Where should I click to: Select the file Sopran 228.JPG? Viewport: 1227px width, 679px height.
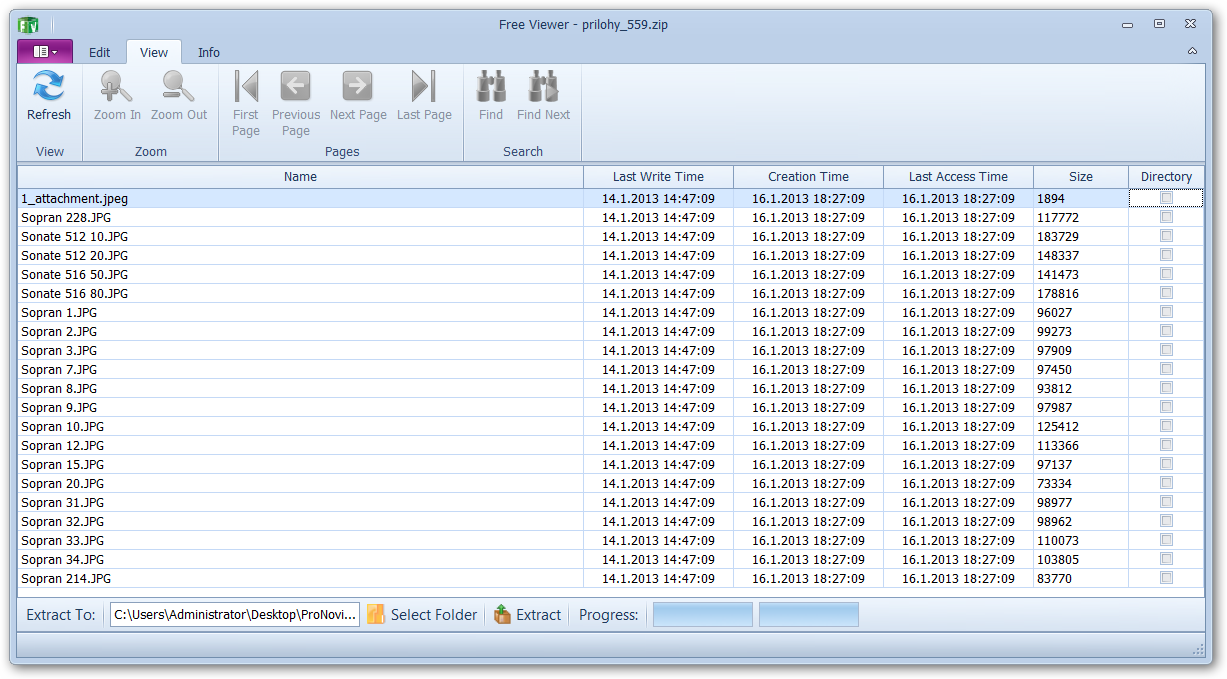pyautogui.click(x=66, y=218)
